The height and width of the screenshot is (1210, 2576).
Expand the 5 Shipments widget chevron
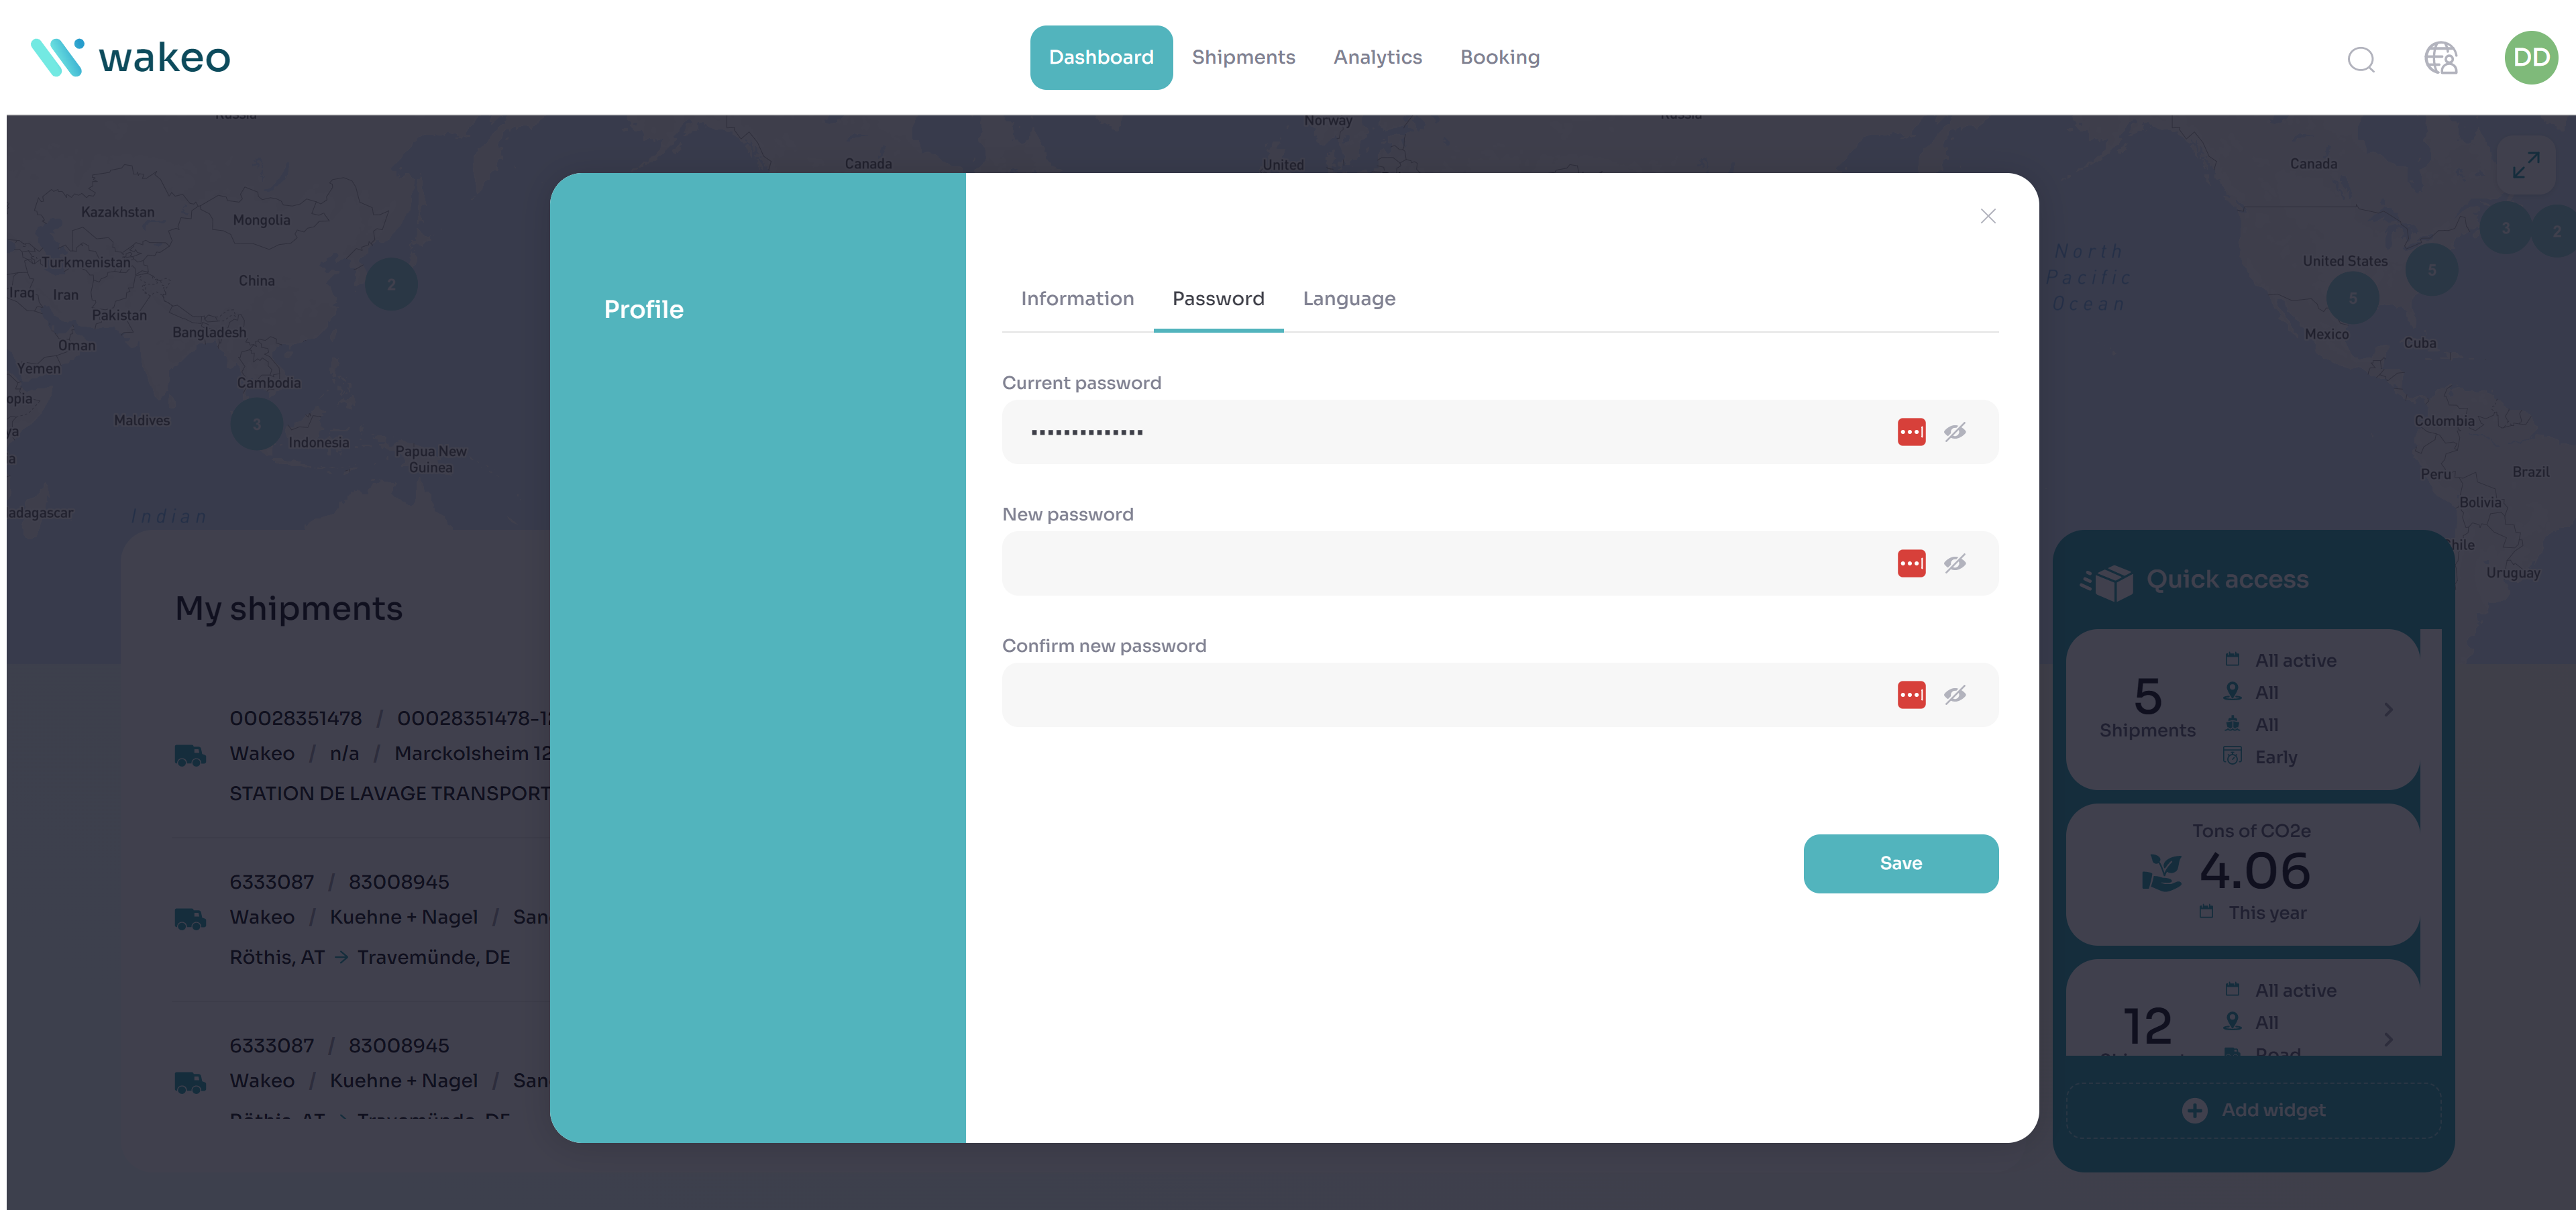(2388, 709)
